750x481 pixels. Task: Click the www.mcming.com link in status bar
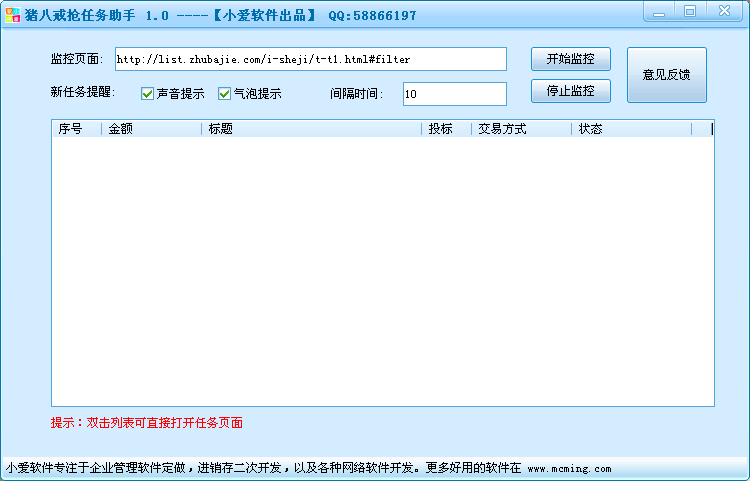point(569,469)
